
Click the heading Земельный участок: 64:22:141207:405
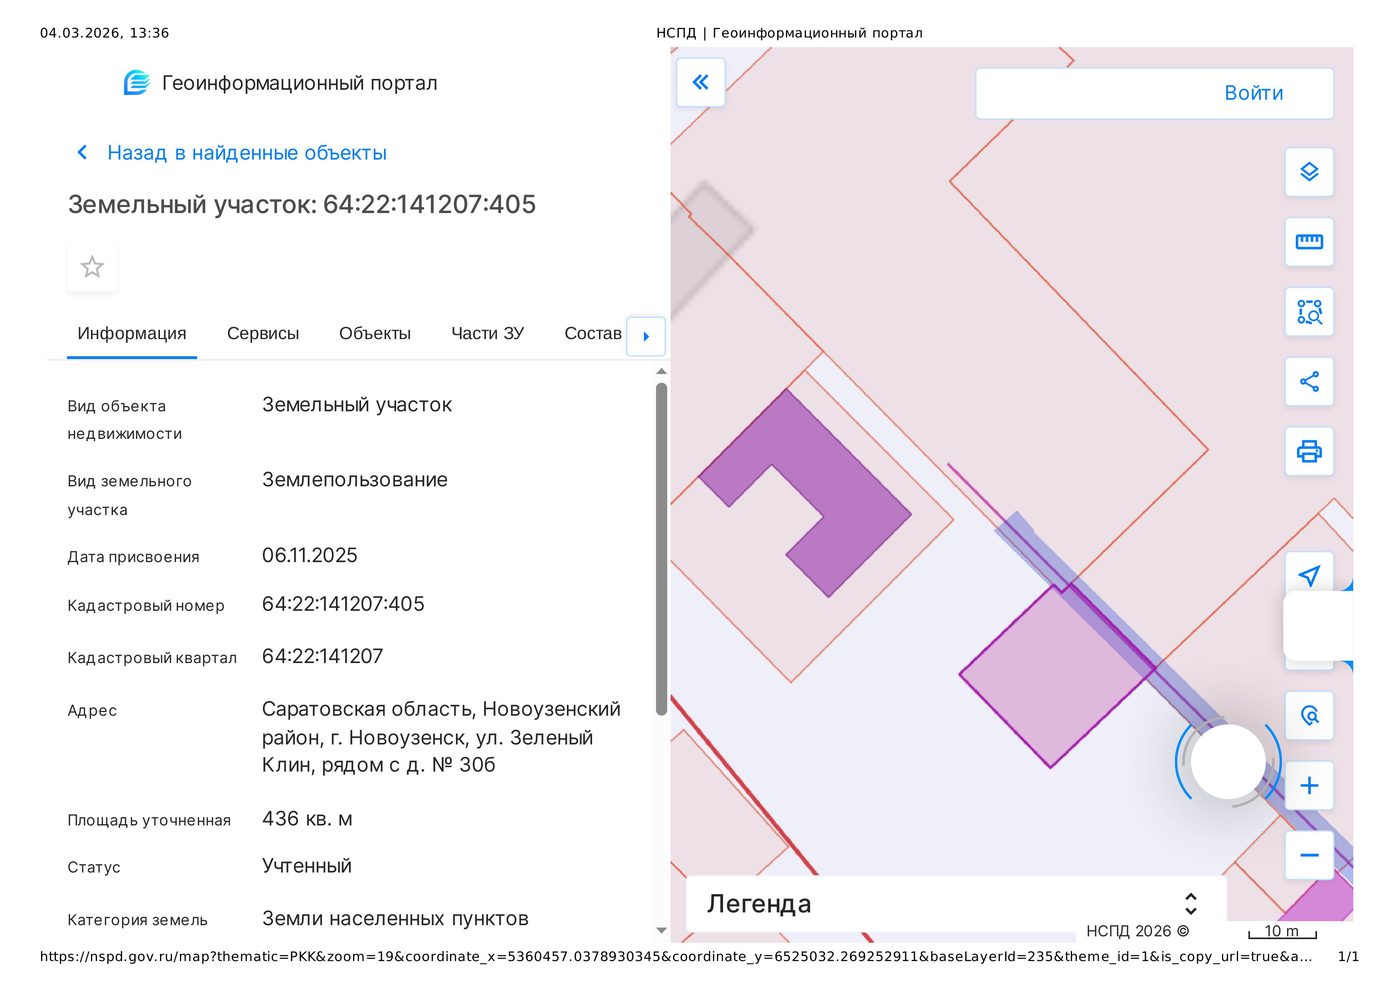pyautogui.click(x=302, y=204)
